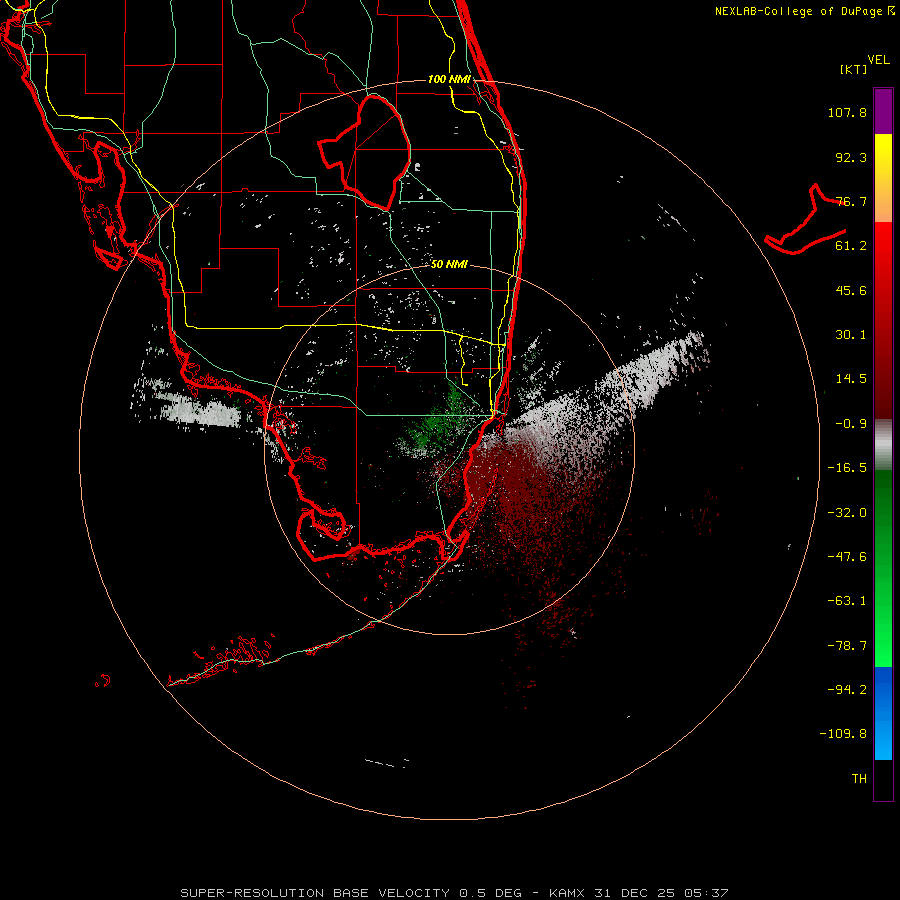Click the 50 NMI range ring label
Screen dimensions: 900x900
point(449,264)
